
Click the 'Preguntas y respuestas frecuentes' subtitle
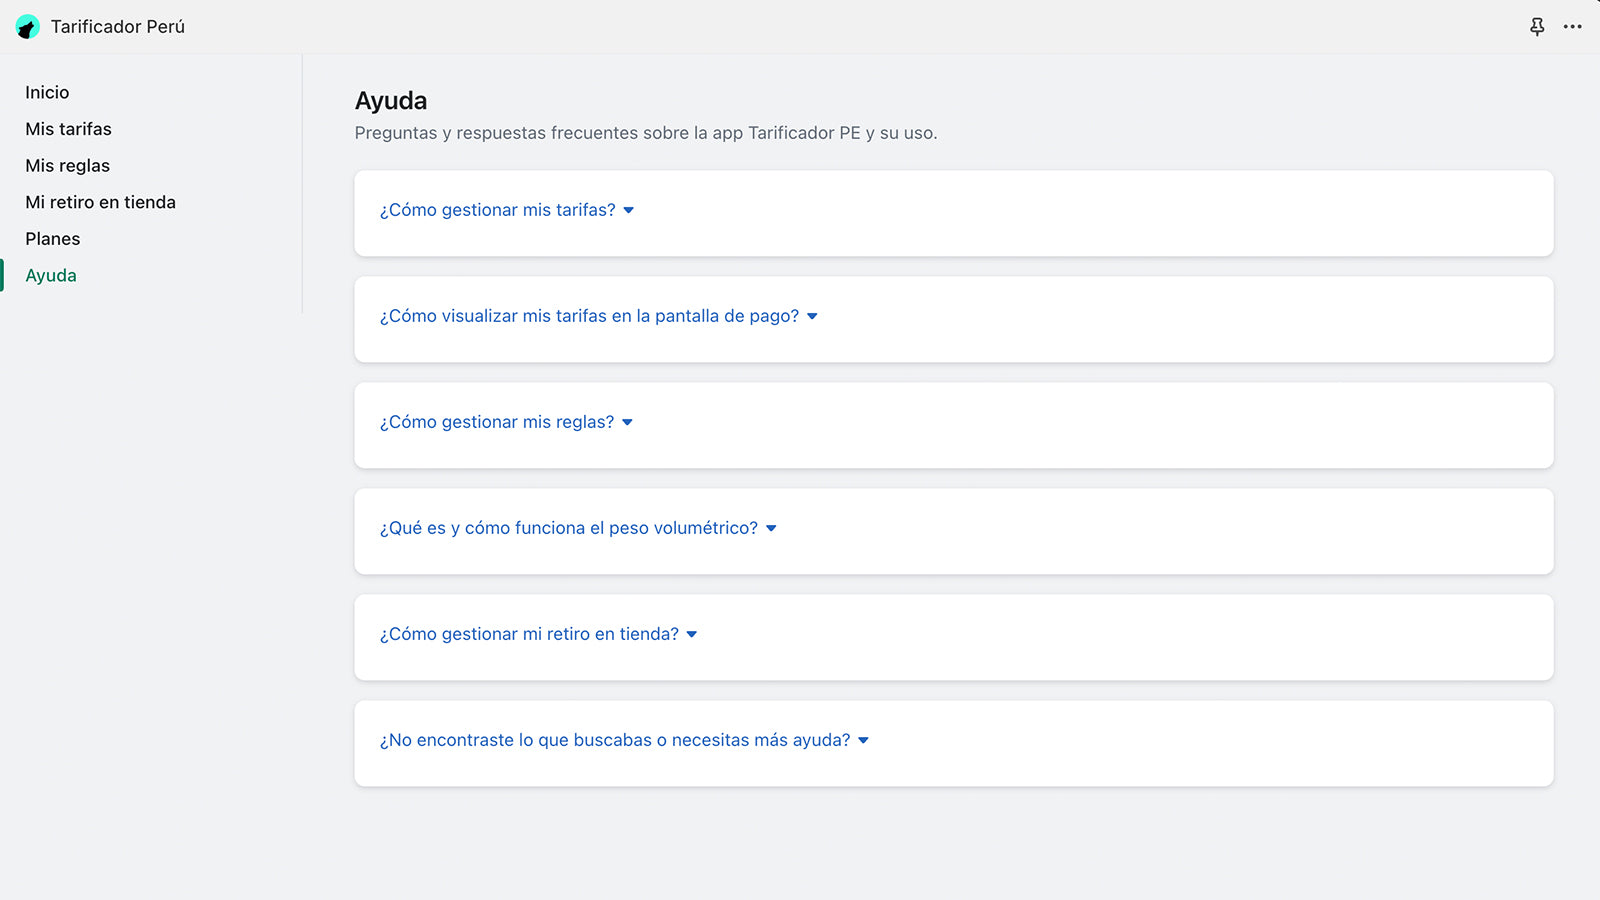646,133
